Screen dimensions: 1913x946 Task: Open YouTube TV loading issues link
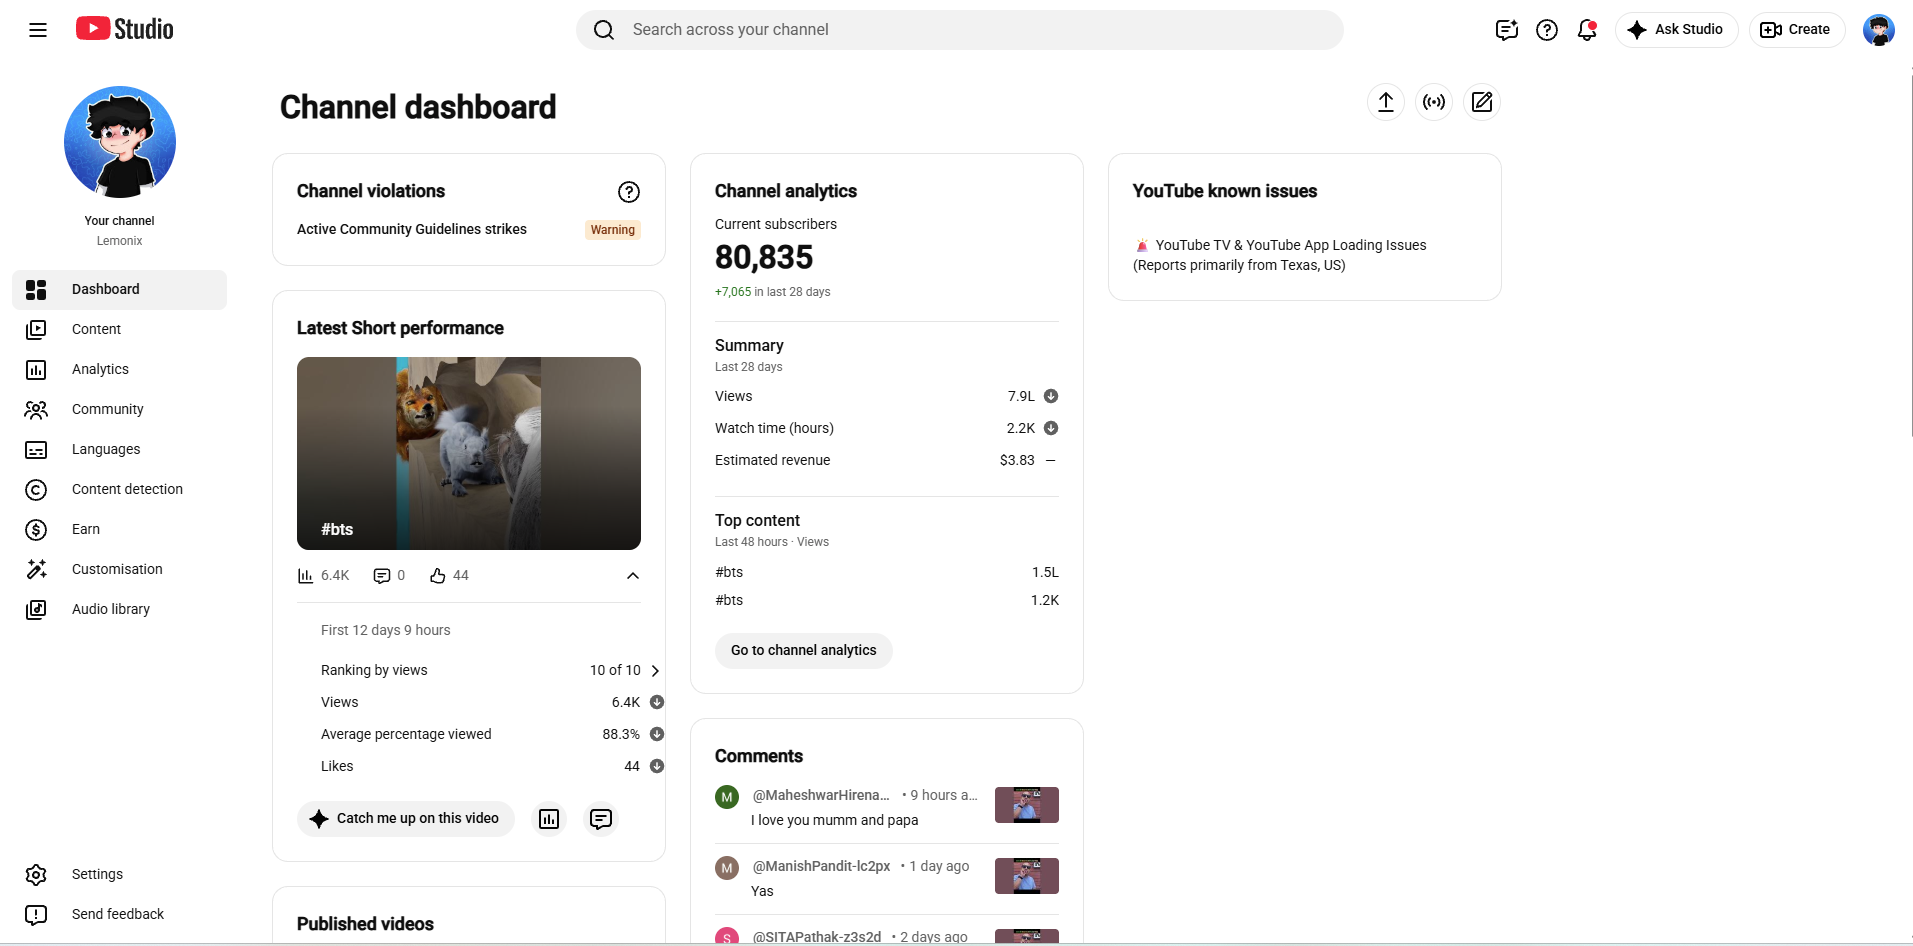coord(1280,255)
